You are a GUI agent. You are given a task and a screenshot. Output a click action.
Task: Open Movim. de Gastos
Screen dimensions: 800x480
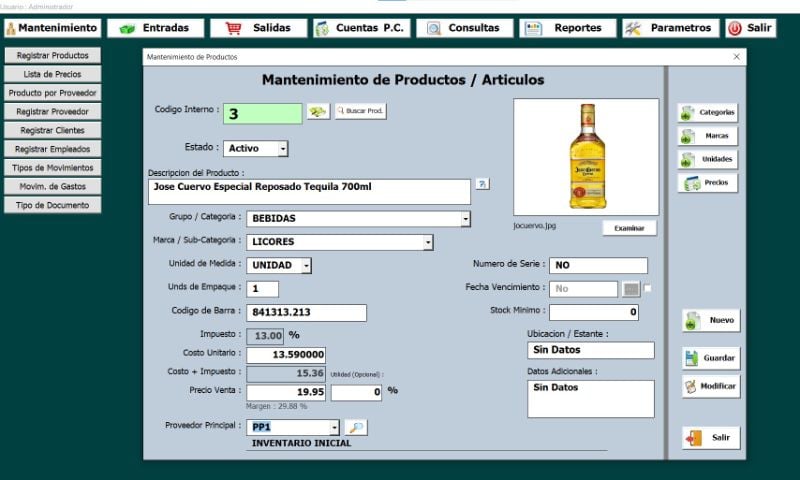click(x=53, y=186)
